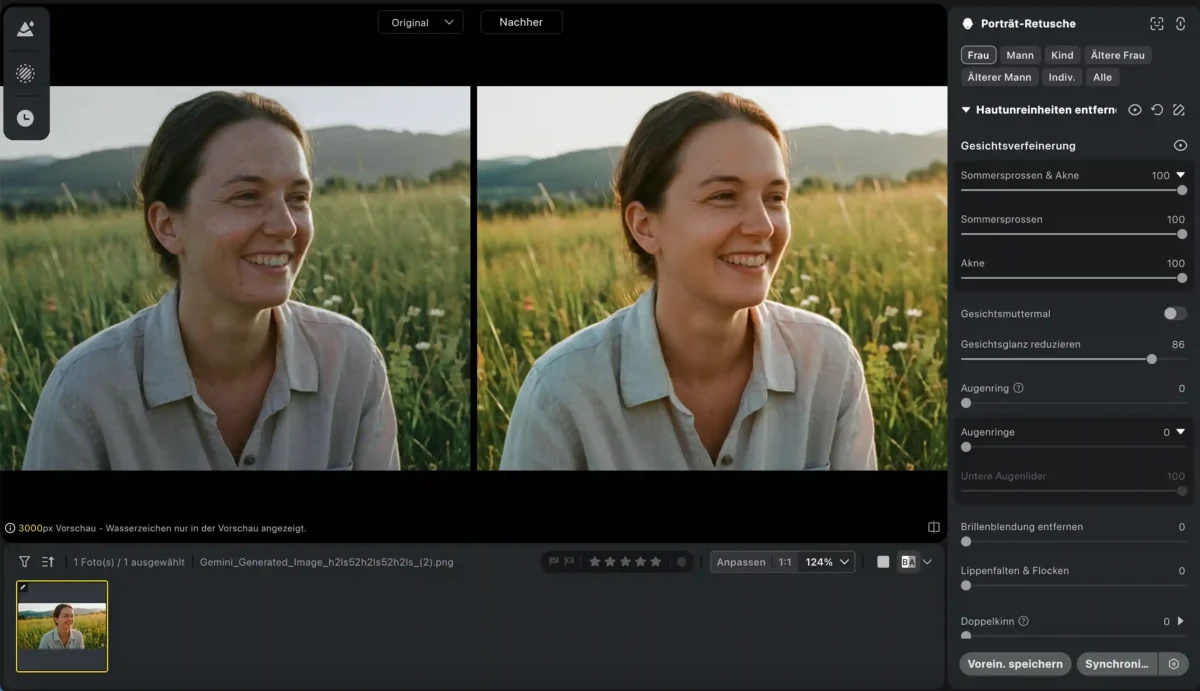This screenshot has height=691, width=1200.
Task: Click the Vorein. speichern button
Action: (x=1015, y=664)
